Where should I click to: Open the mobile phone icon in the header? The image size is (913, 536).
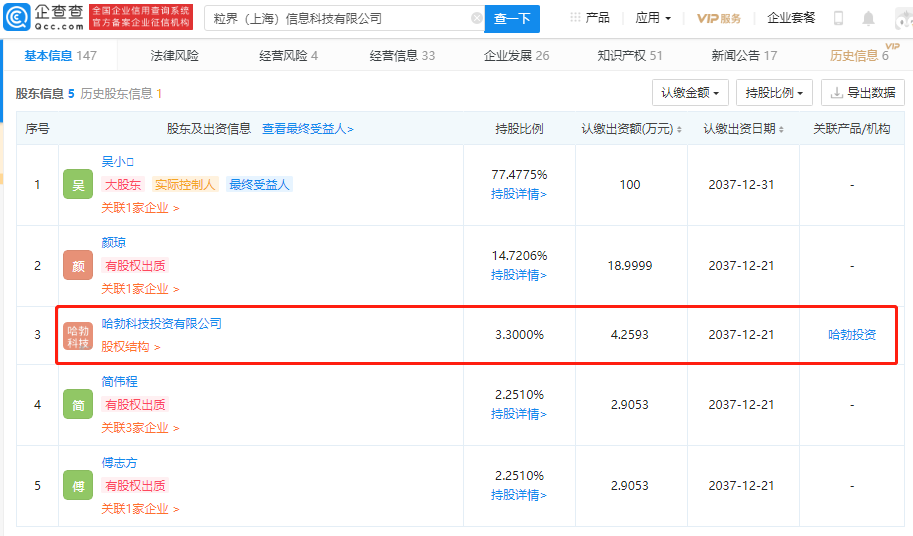point(838,19)
